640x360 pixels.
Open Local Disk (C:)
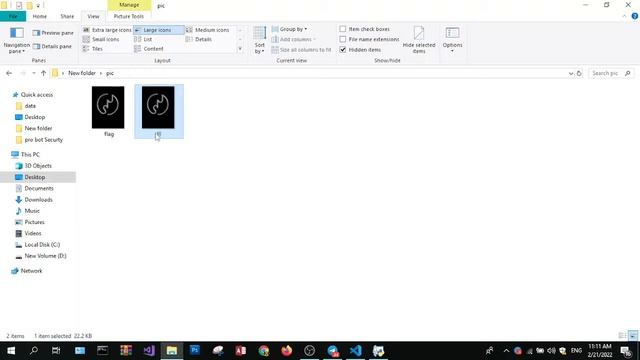[42, 244]
